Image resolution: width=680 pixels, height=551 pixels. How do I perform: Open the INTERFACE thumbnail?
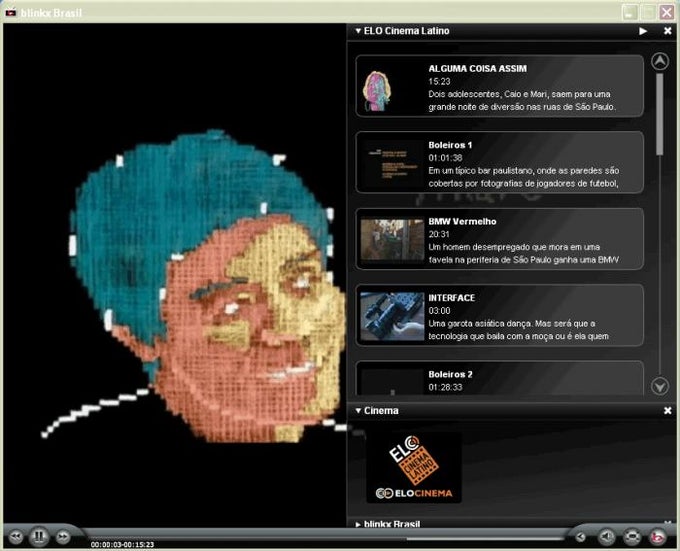[392, 316]
